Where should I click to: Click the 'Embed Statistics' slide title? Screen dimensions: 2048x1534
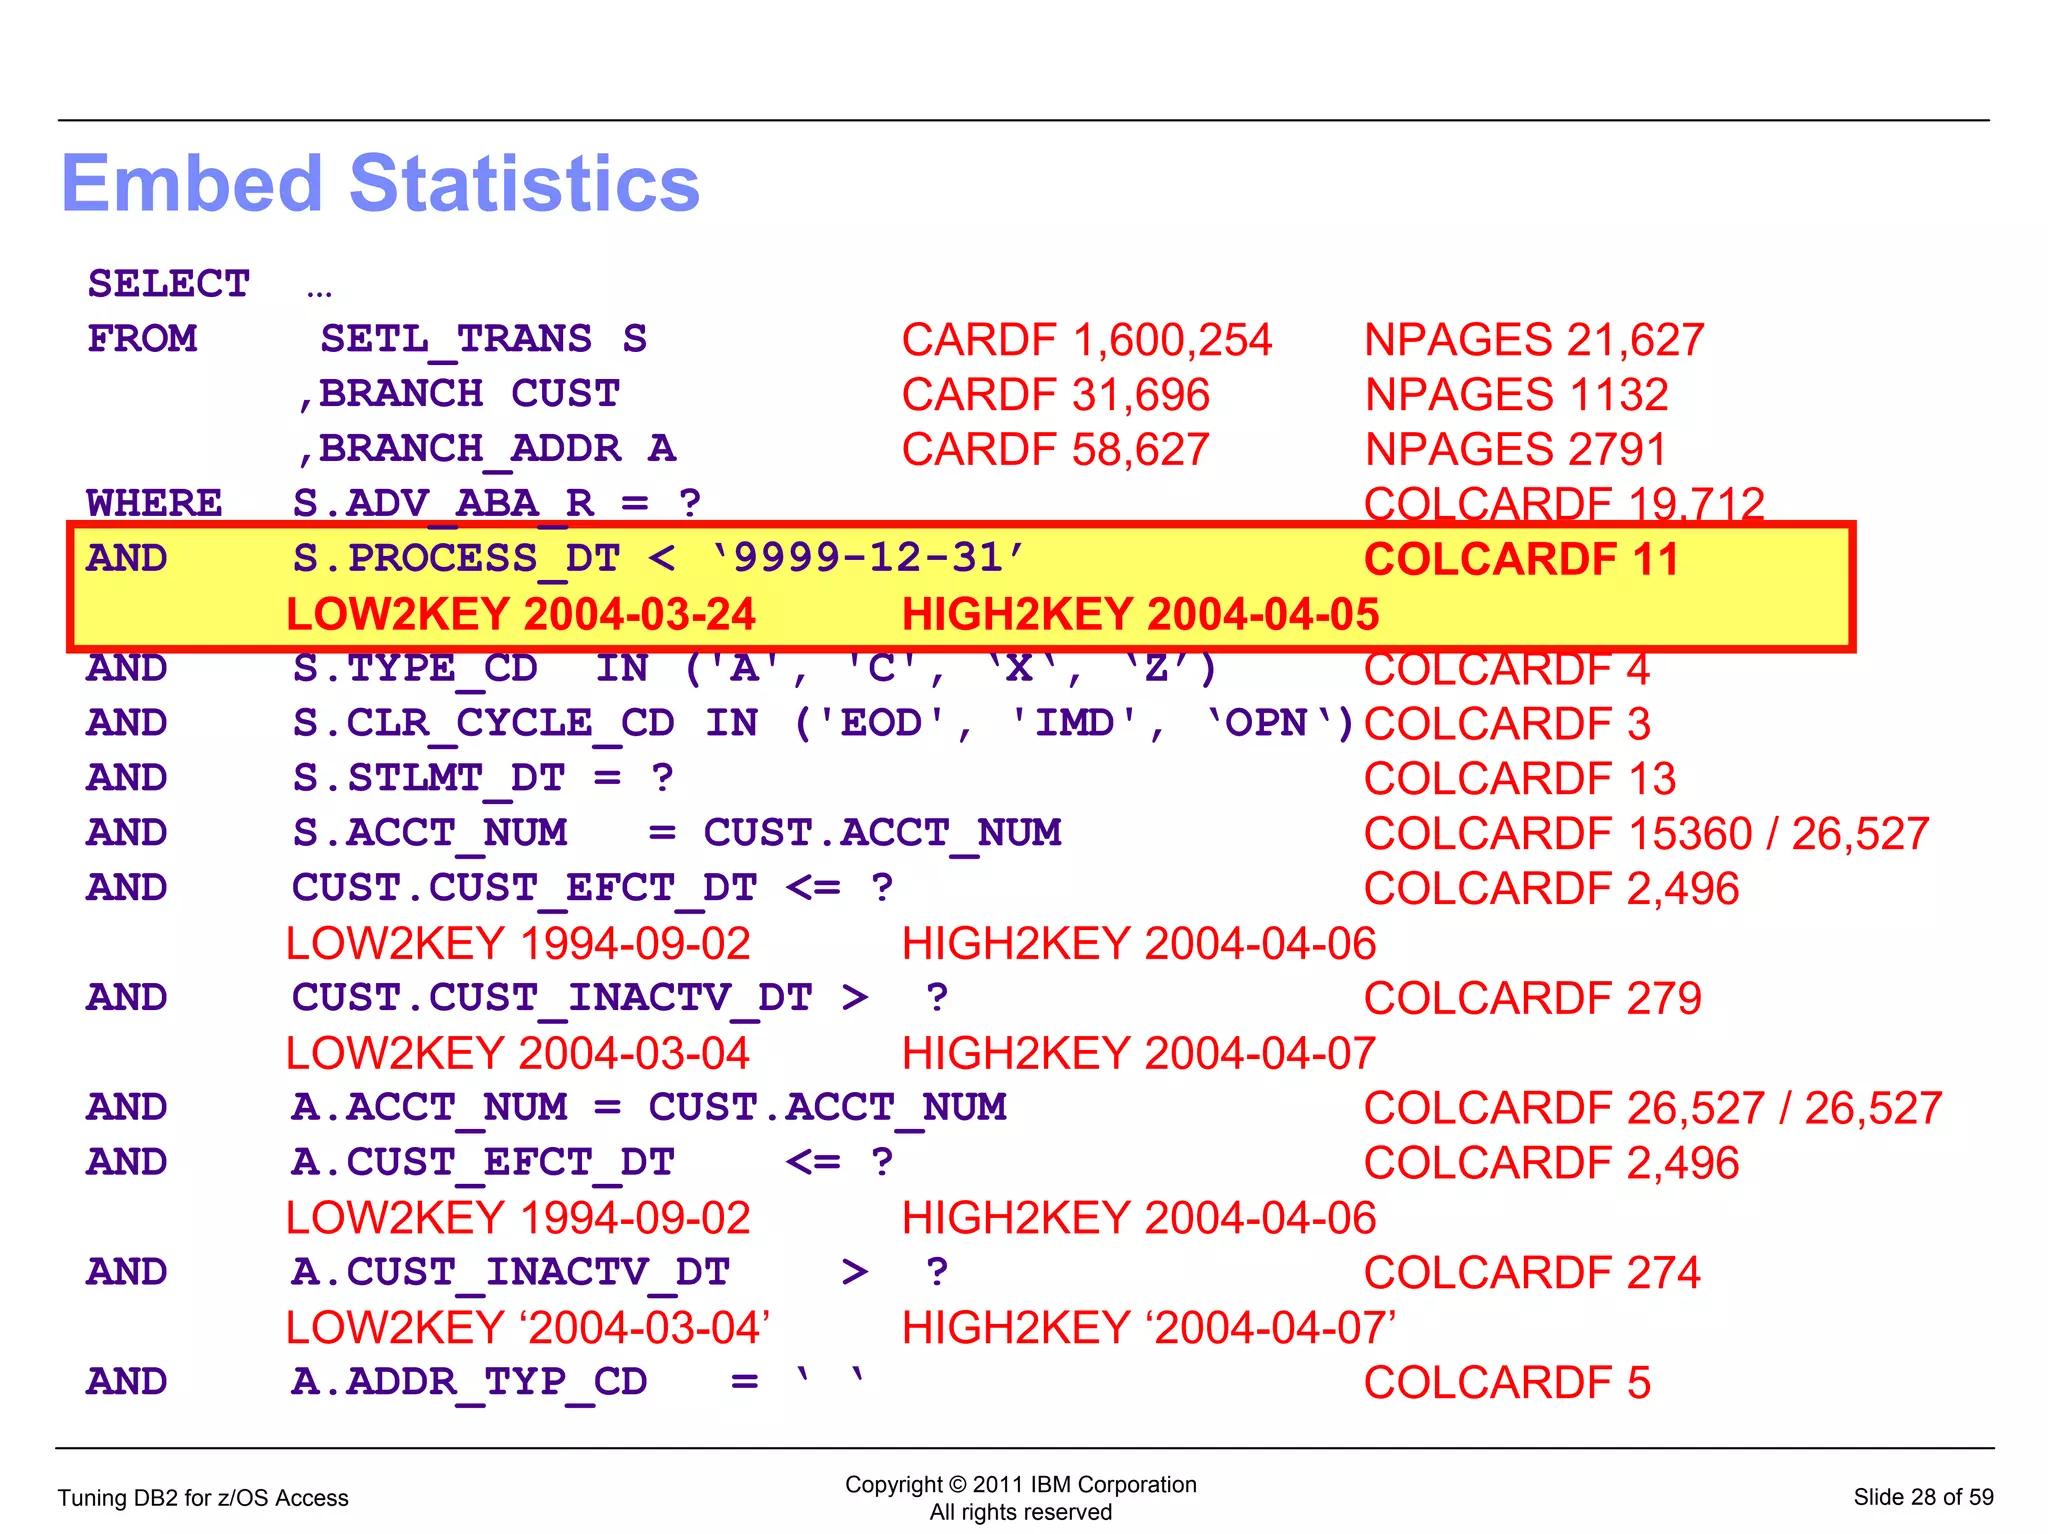(381, 184)
